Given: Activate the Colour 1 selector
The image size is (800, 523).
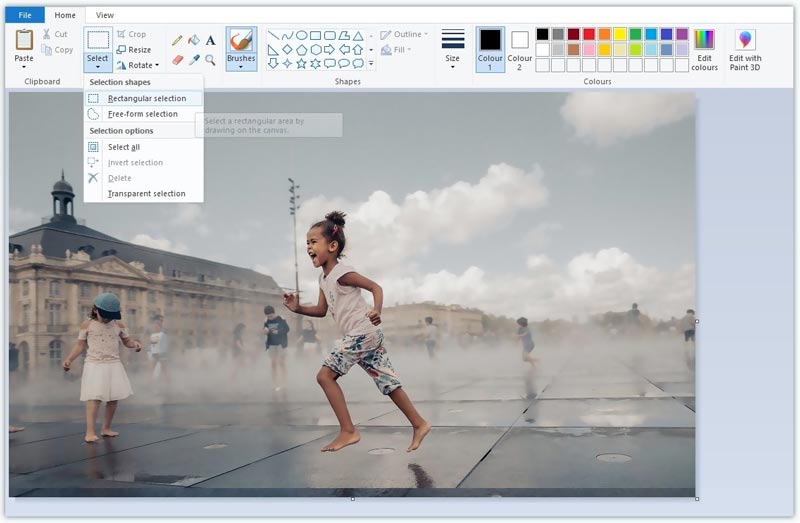Looking at the screenshot, I should coord(490,49).
